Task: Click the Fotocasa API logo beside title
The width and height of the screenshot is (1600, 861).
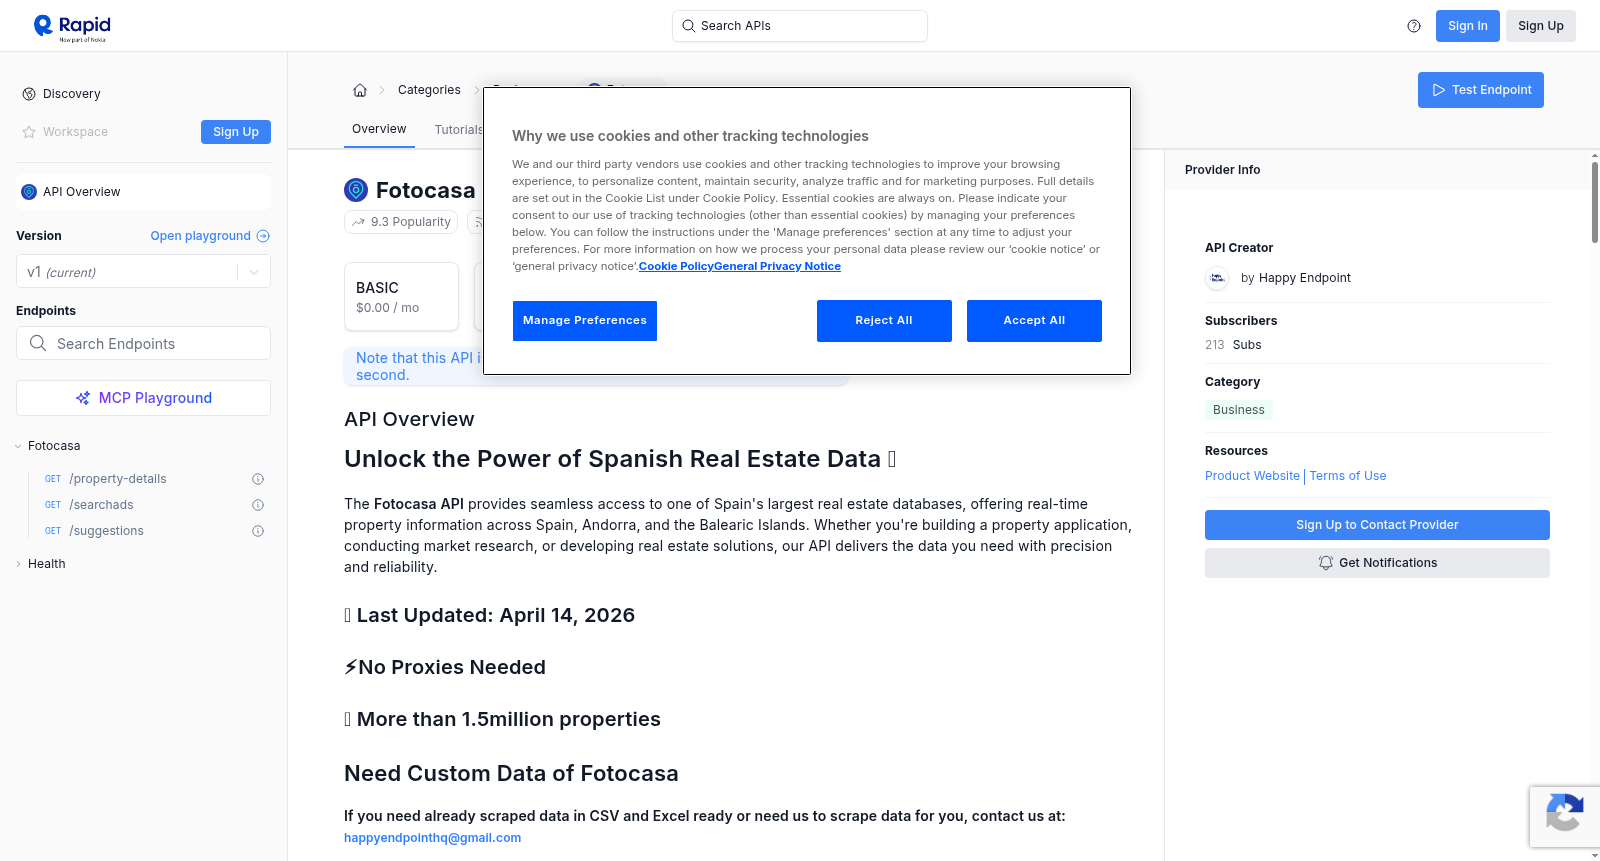Action: 356,190
